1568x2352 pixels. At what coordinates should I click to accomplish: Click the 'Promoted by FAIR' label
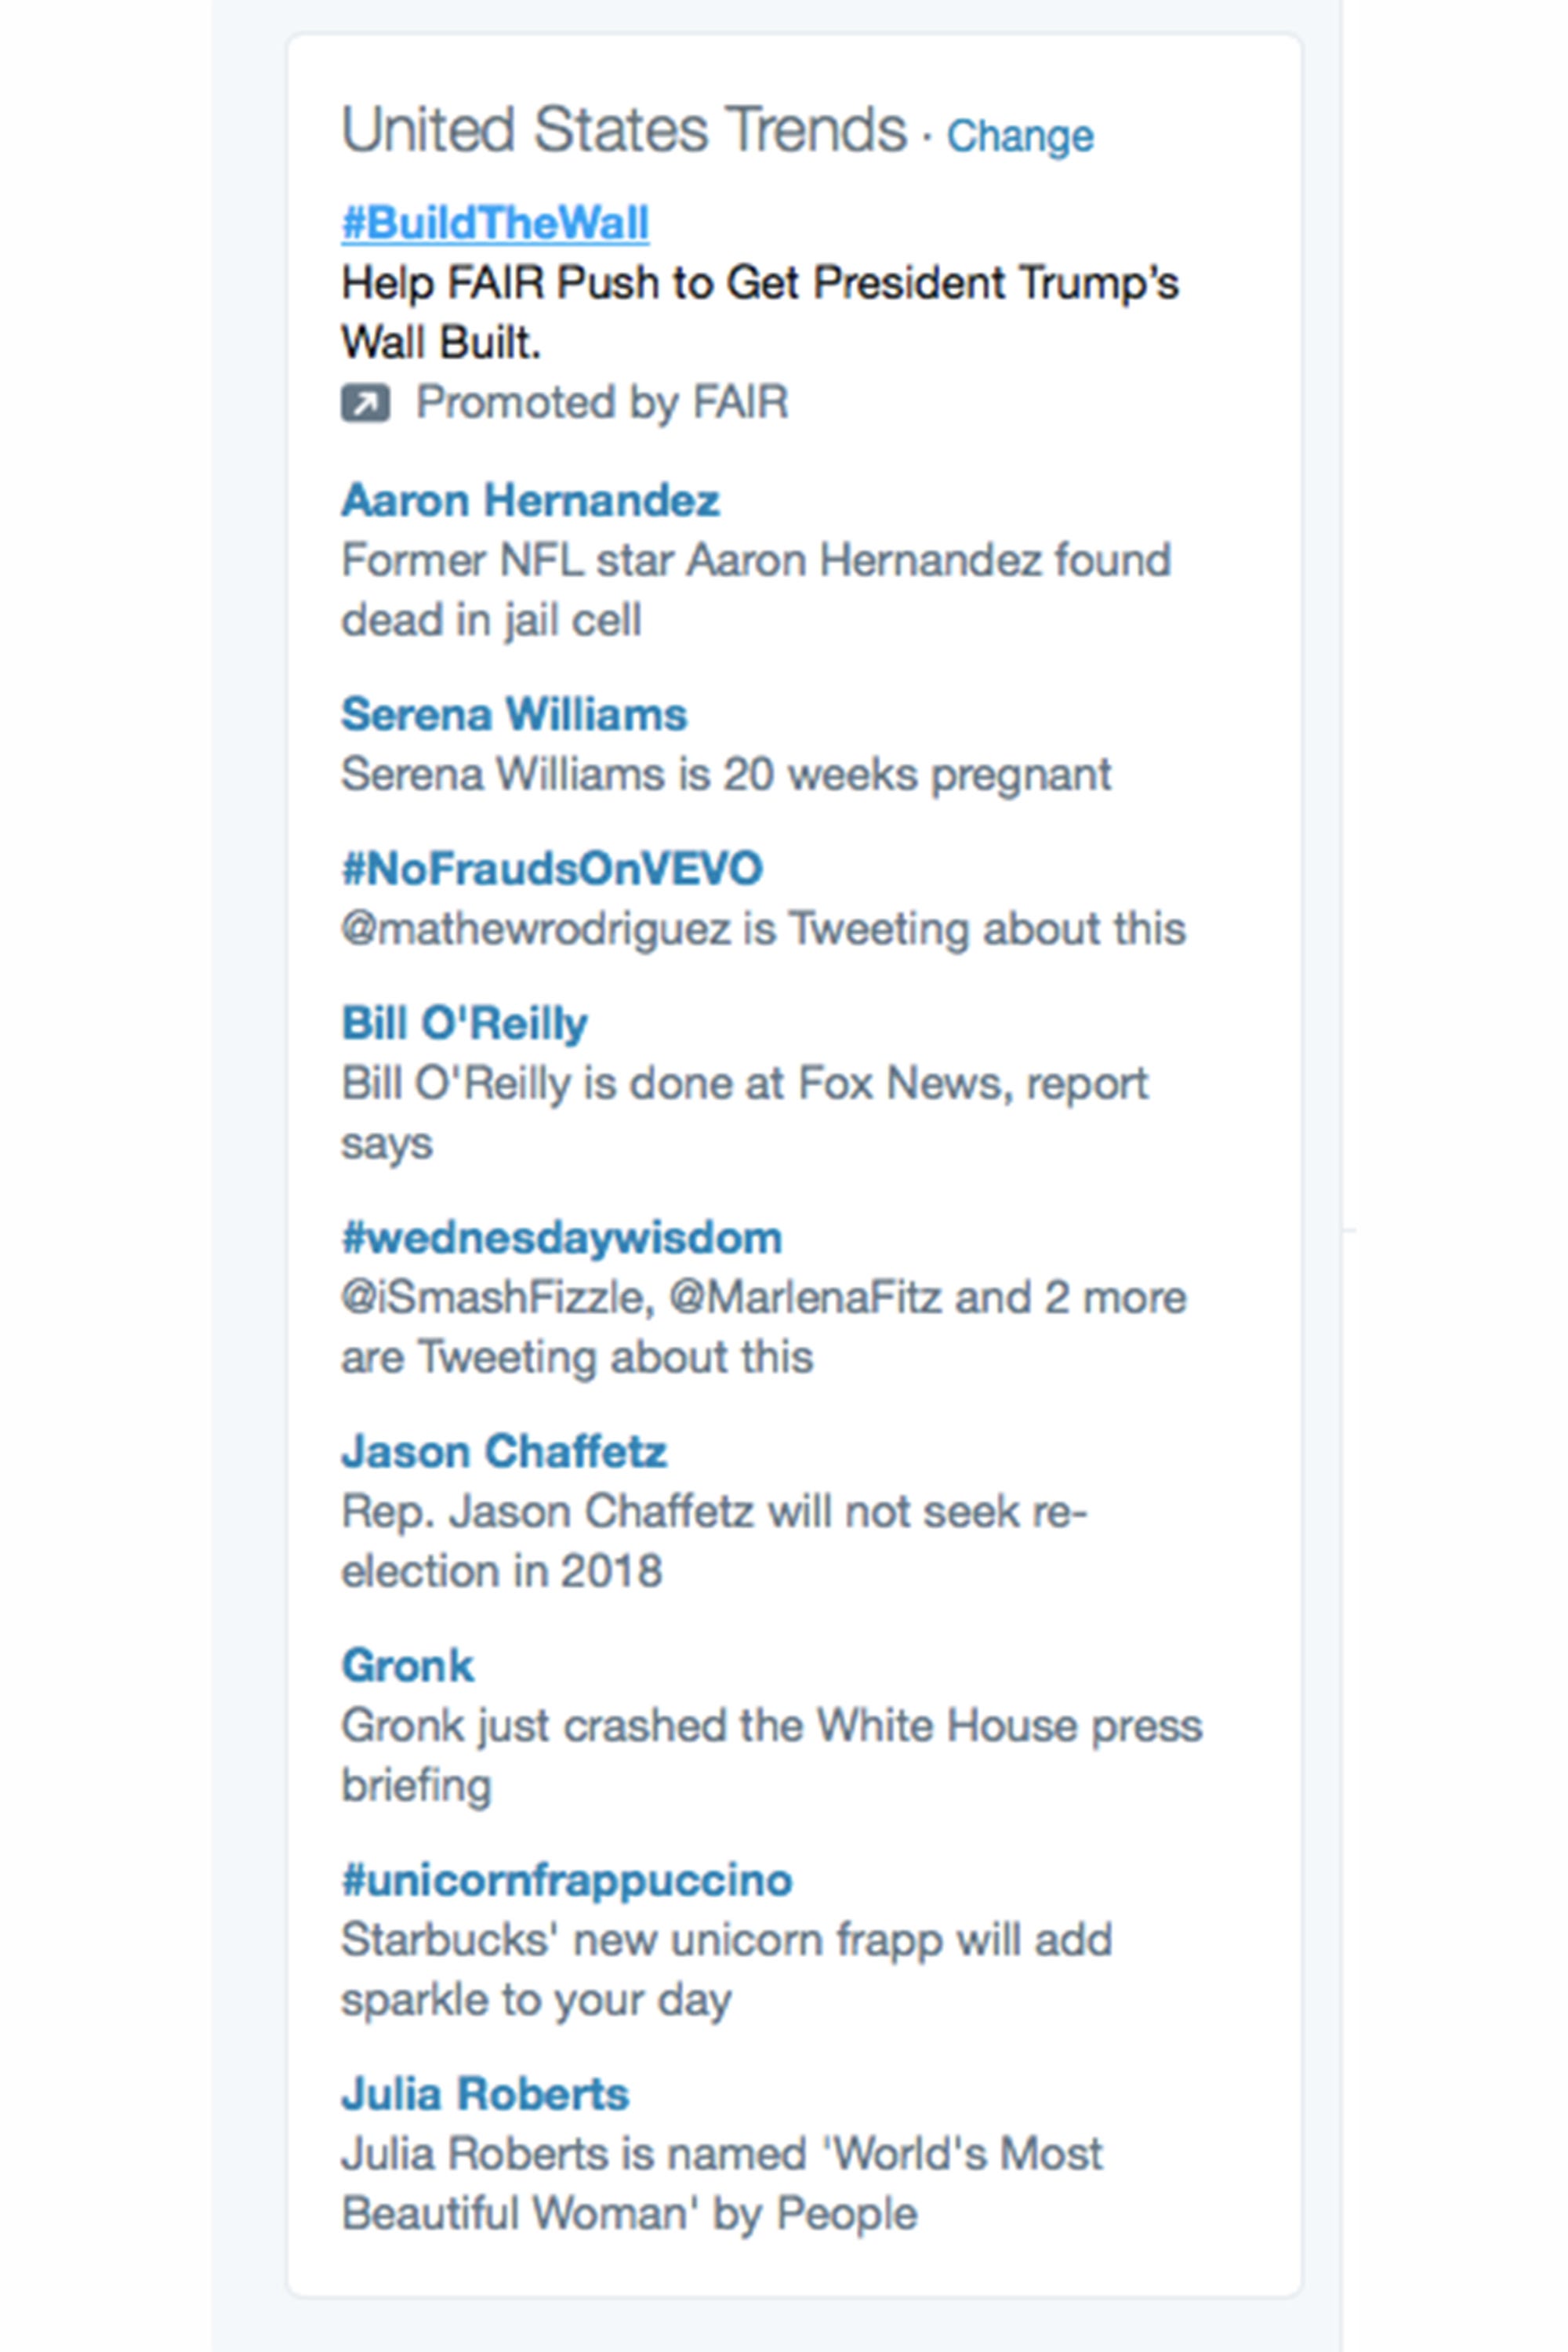602,403
